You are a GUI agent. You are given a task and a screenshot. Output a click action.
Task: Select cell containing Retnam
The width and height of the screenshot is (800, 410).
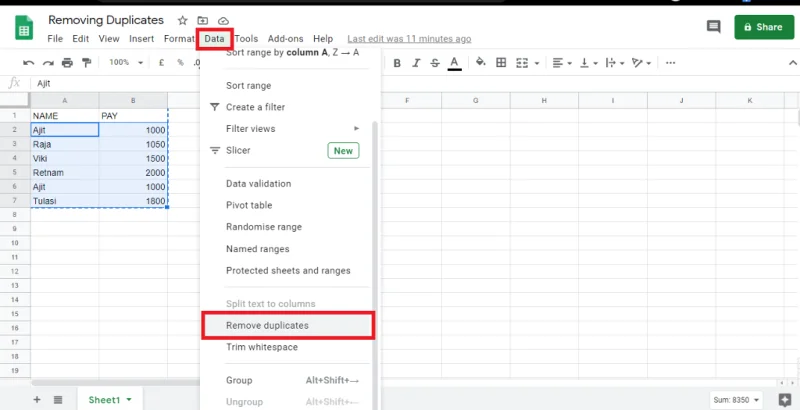point(65,172)
